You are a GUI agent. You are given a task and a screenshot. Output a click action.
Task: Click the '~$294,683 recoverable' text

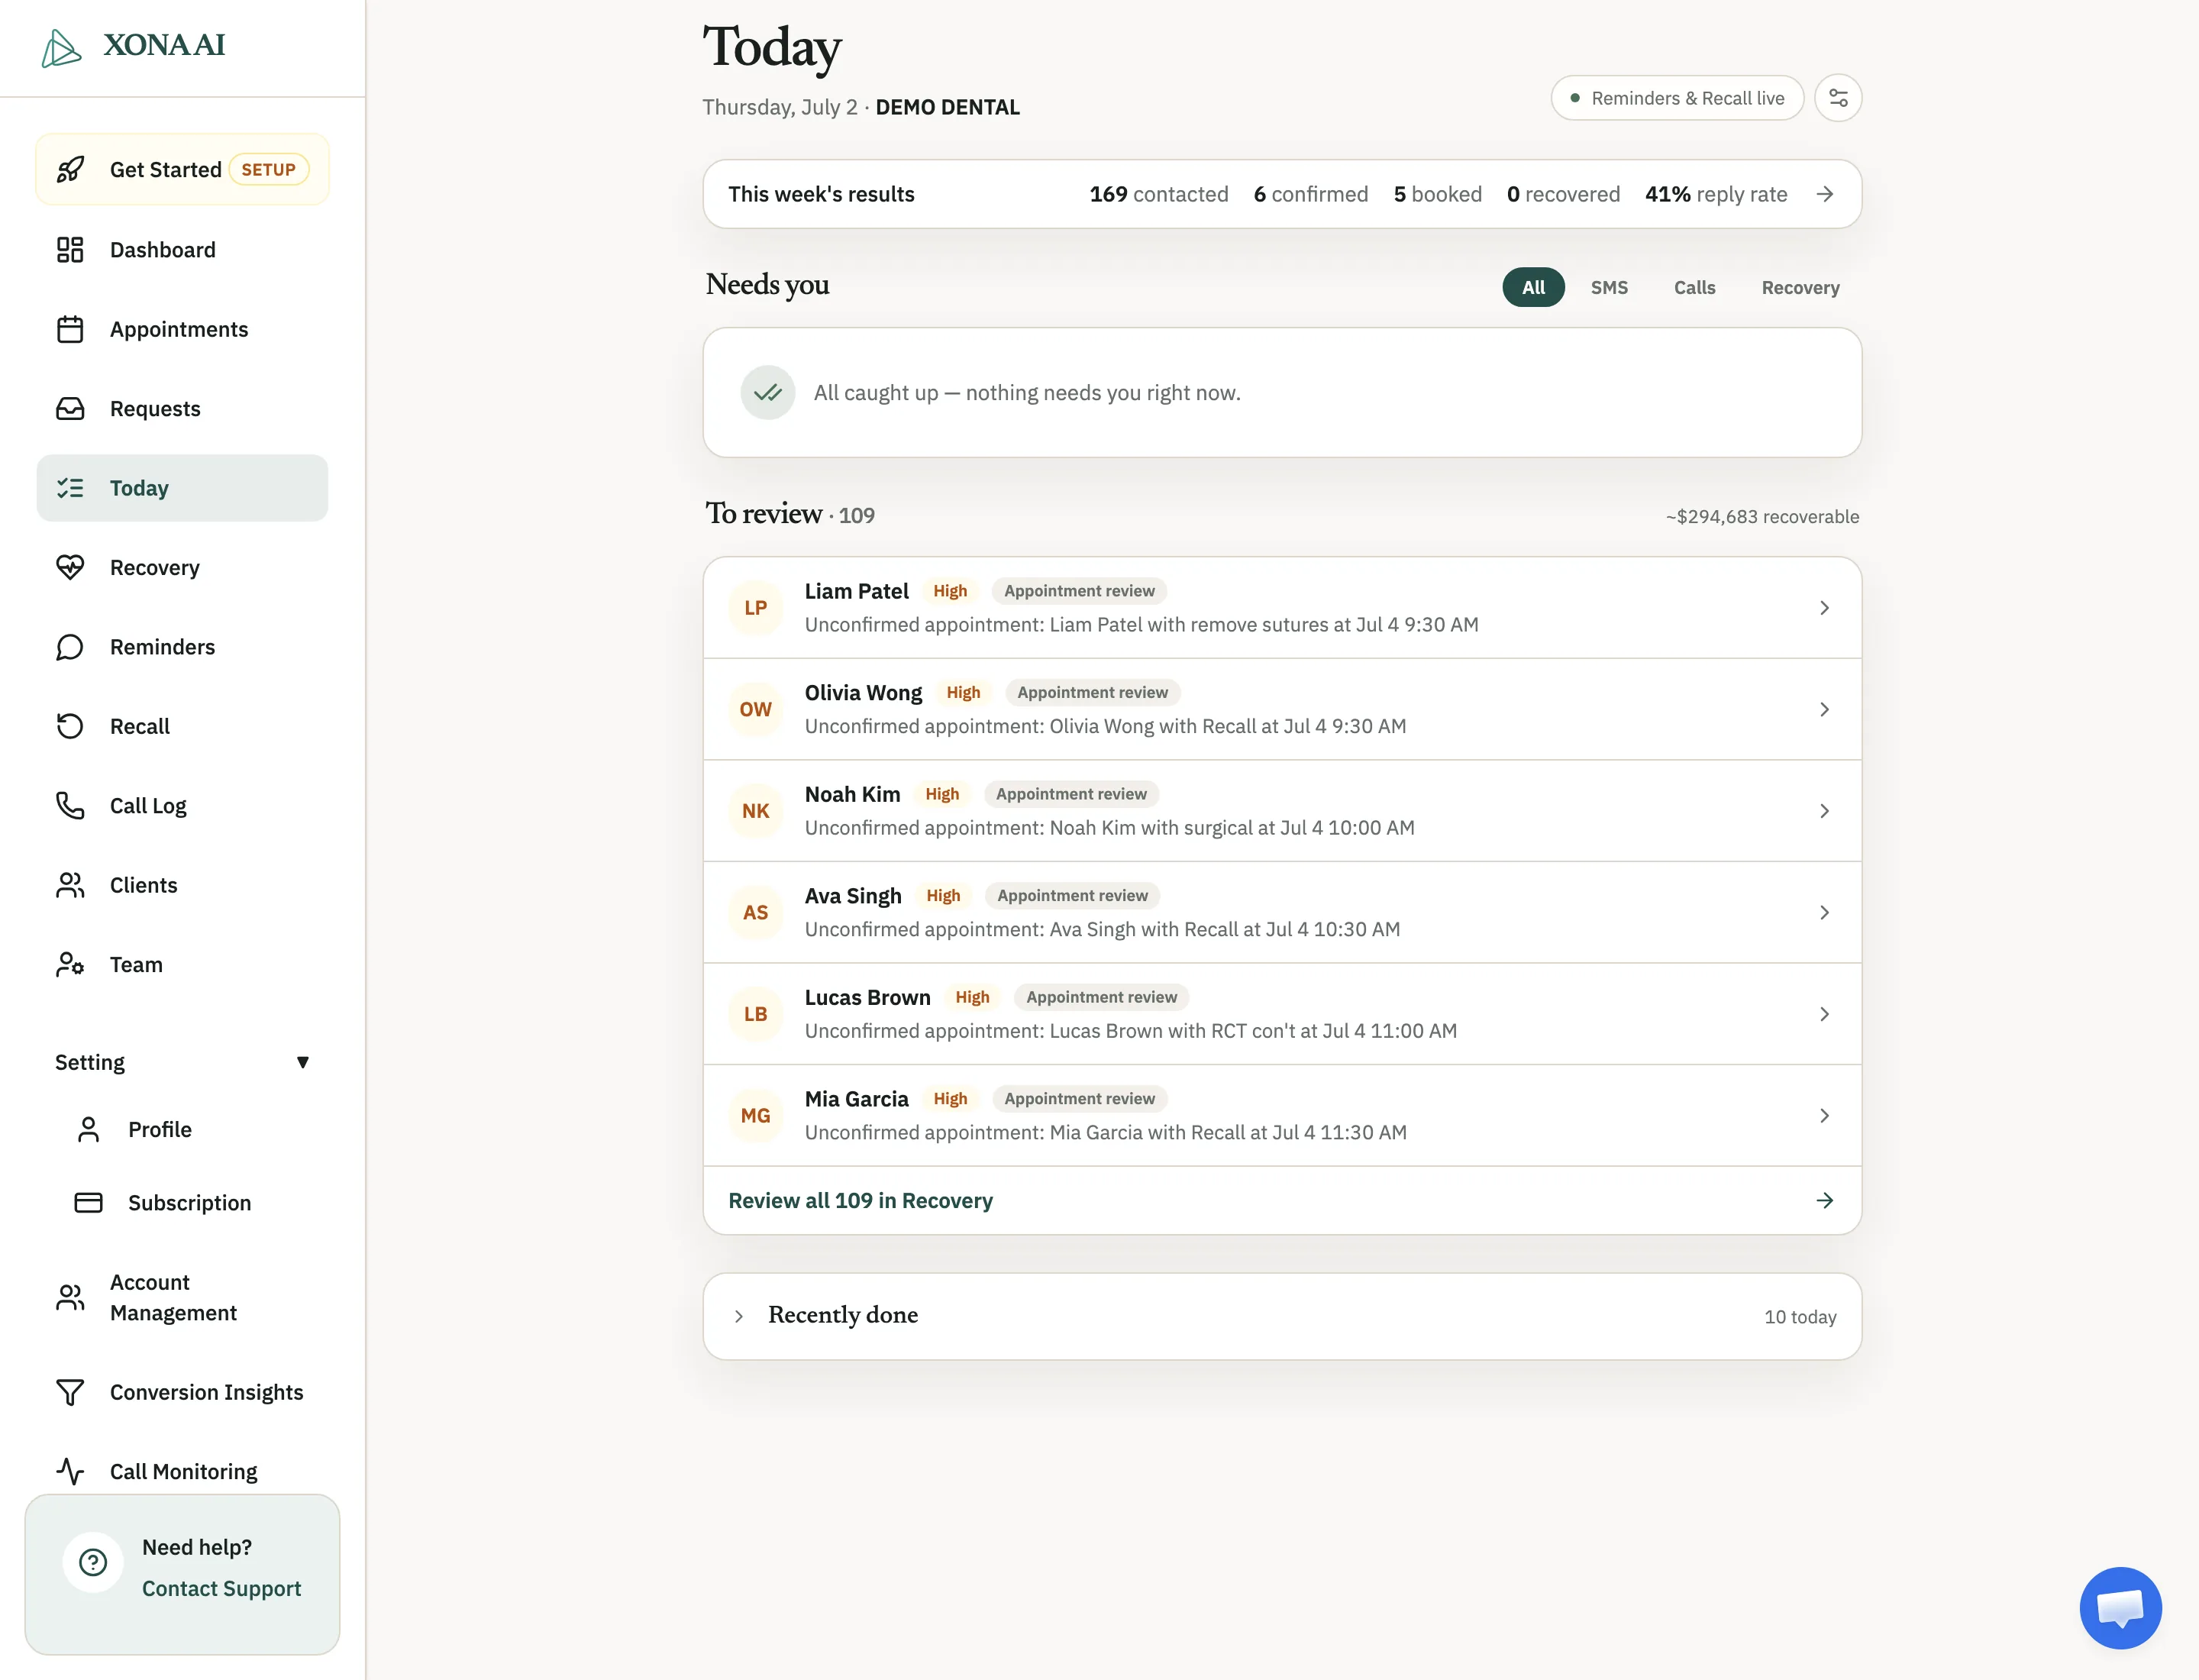[1762, 517]
